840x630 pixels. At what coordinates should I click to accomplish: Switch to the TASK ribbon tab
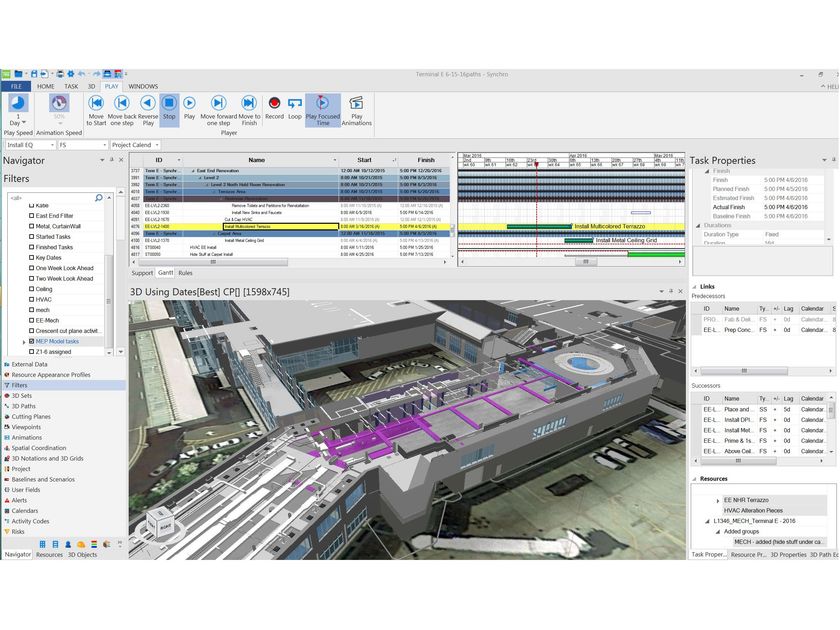point(71,86)
